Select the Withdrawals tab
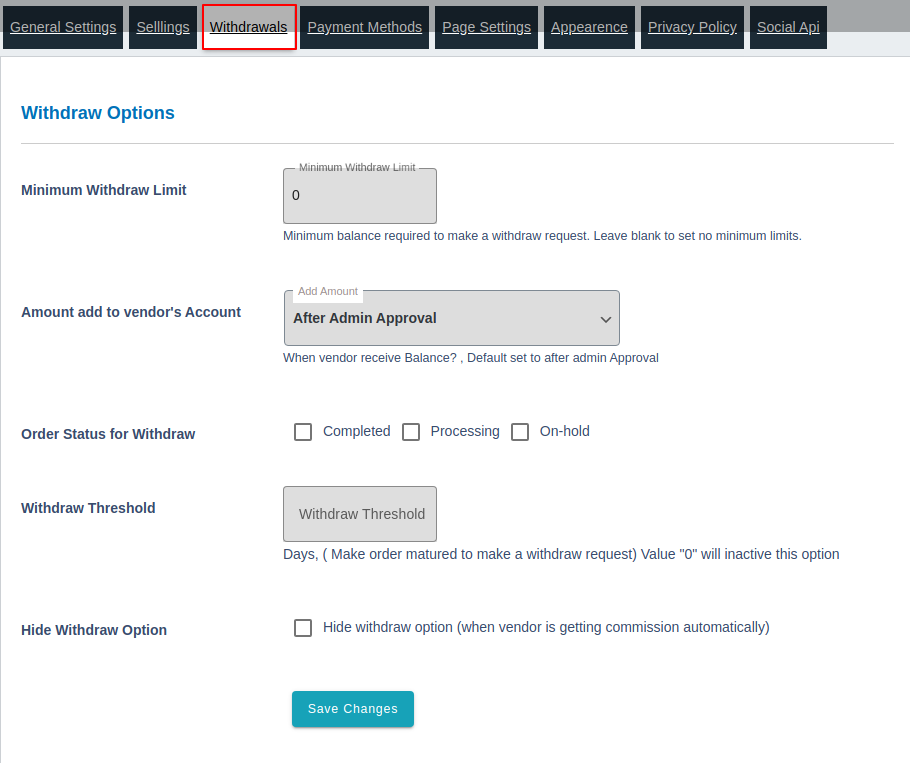 coord(248,27)
